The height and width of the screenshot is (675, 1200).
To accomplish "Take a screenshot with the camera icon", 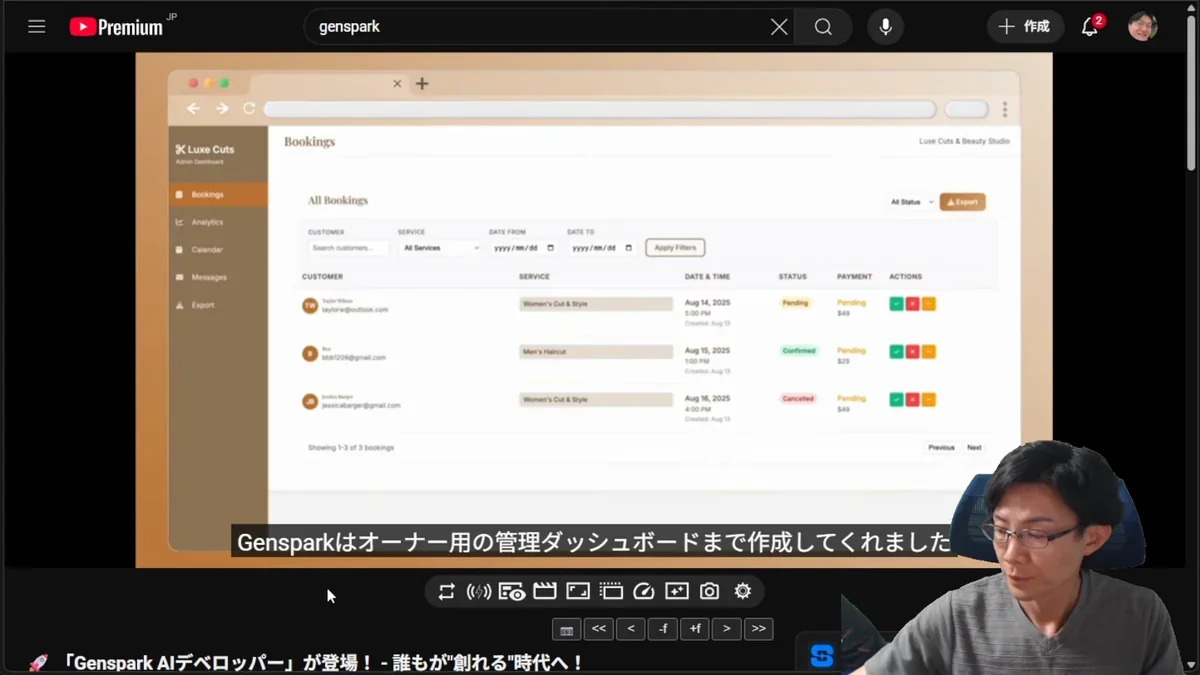I will click(709, 592).
